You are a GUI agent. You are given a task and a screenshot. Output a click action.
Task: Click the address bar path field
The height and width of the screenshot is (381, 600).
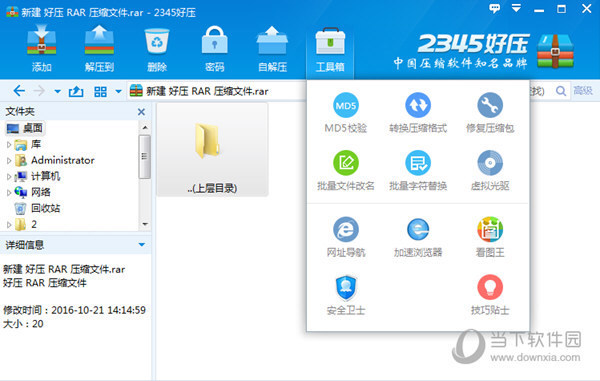pos(216,91)
